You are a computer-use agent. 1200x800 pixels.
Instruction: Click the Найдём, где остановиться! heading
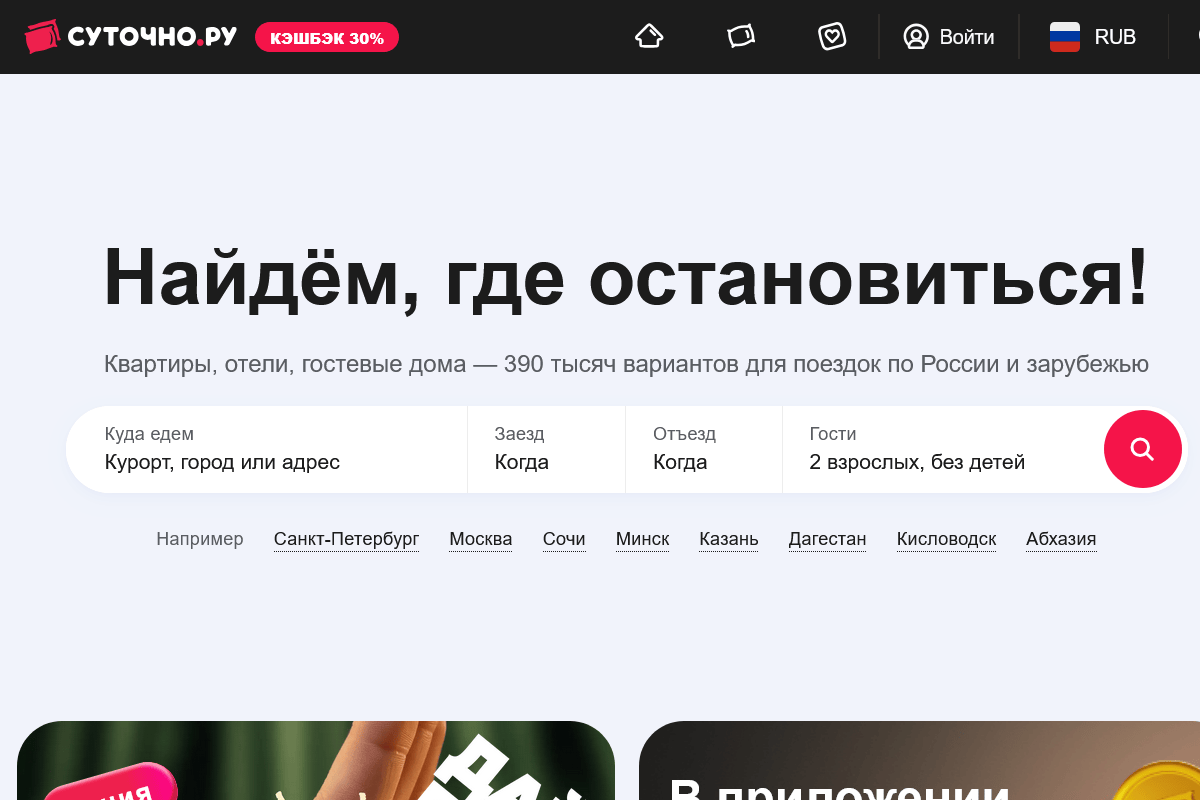point(627,277)
